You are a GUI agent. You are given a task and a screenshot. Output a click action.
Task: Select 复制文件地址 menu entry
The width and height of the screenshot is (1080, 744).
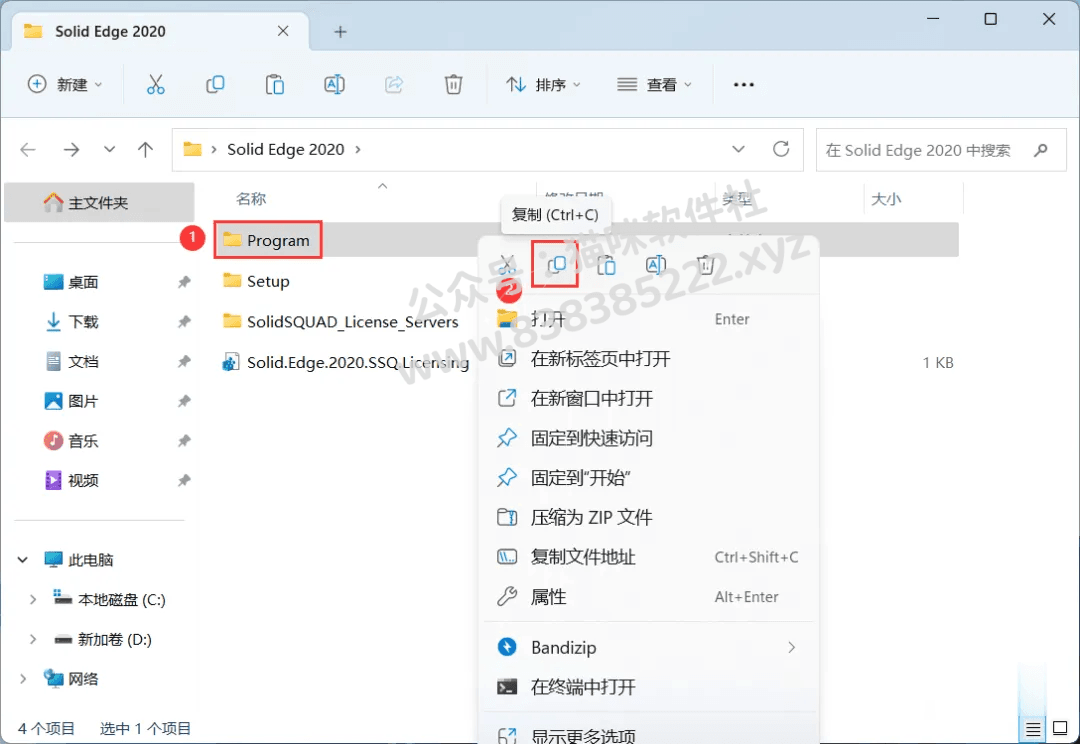pos(648,557)
